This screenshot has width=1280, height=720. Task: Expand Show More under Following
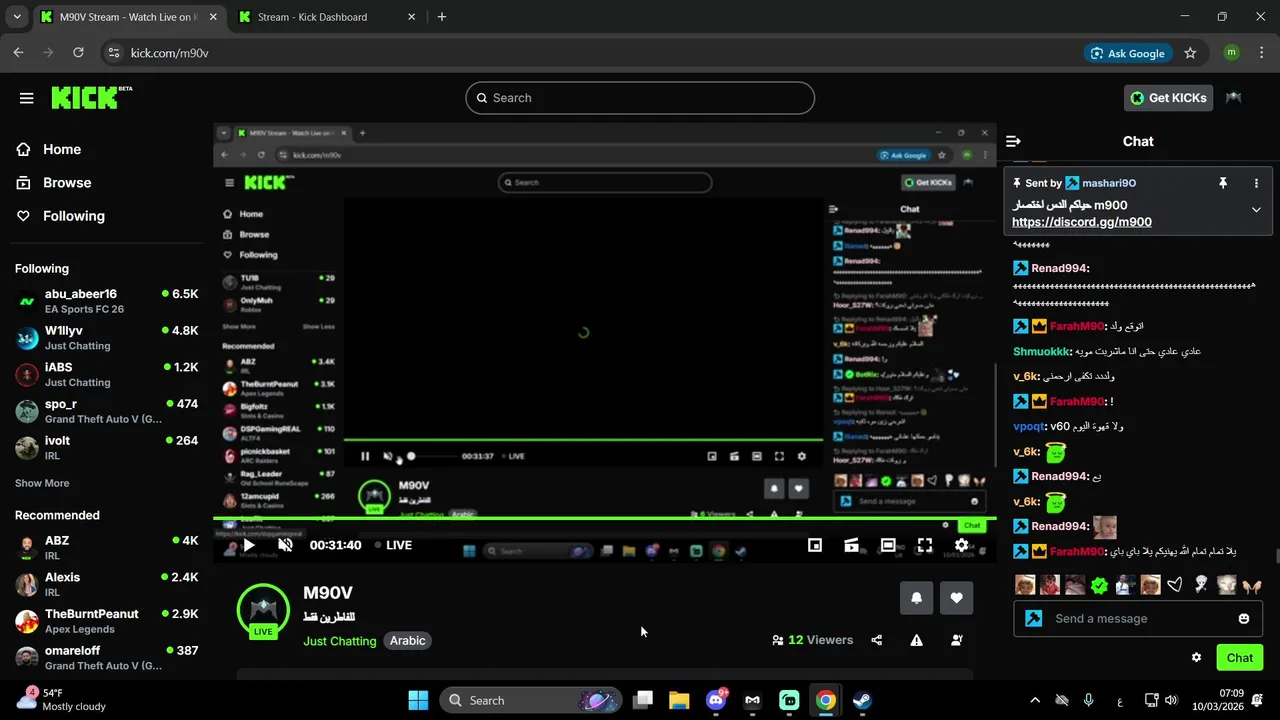click(x=42, y=483)
